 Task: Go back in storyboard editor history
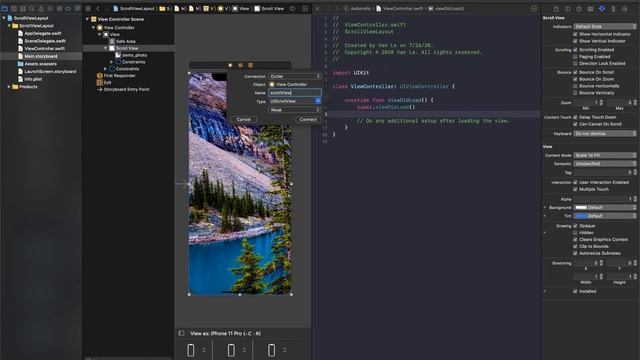98,8
